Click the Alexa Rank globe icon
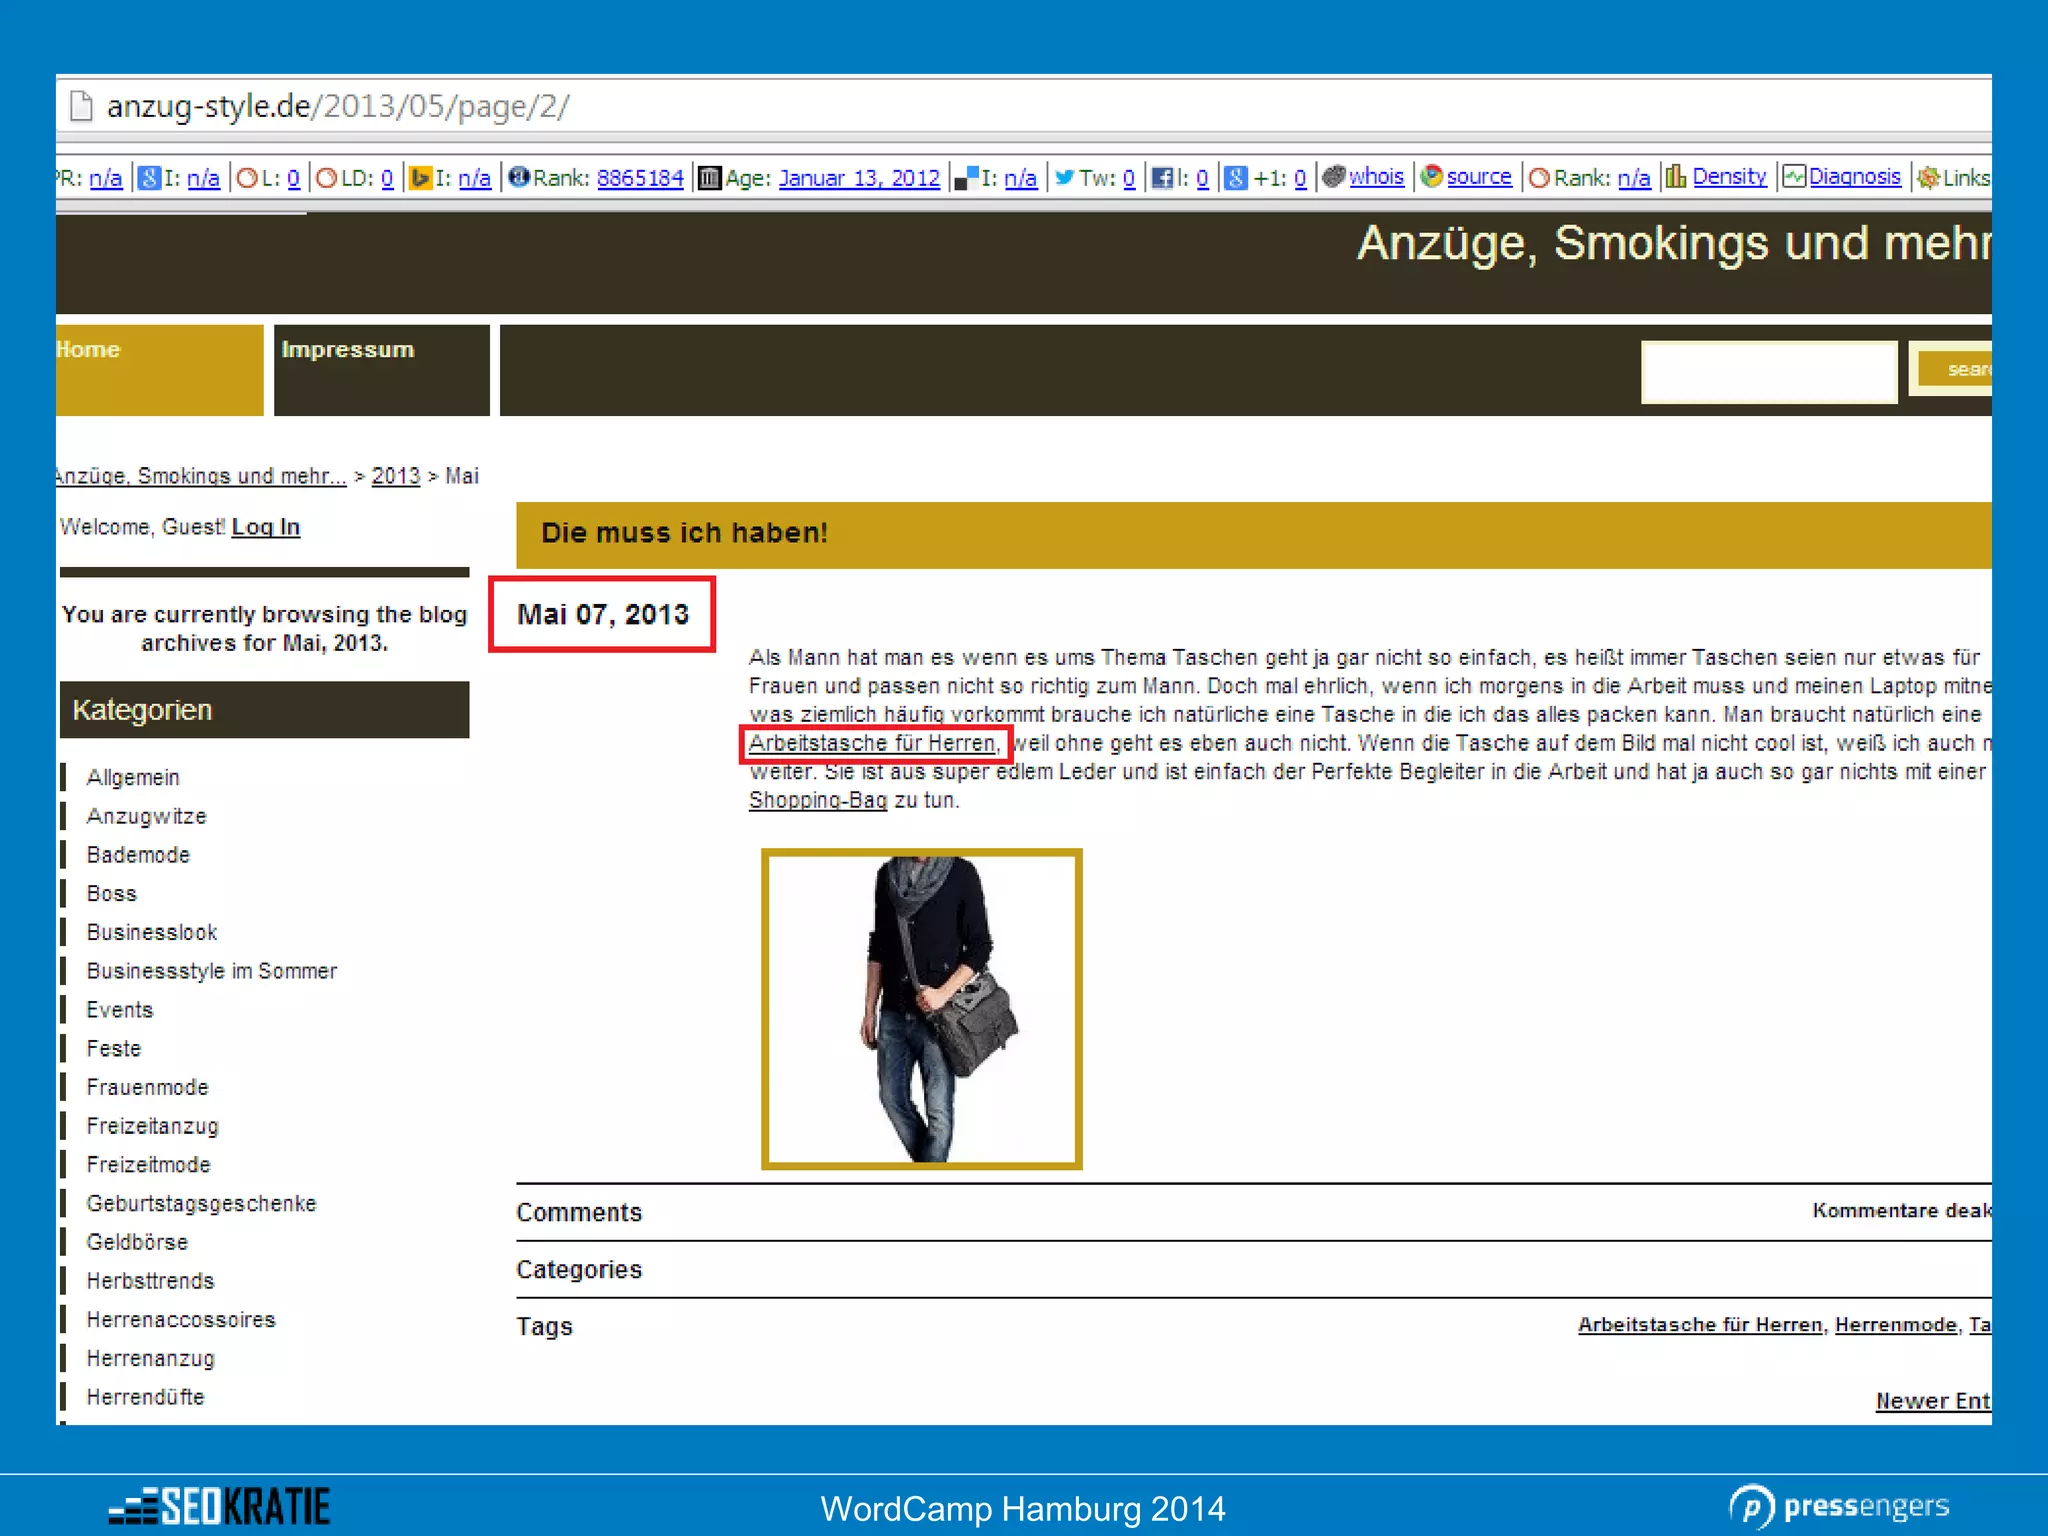 tap(518, 177)
